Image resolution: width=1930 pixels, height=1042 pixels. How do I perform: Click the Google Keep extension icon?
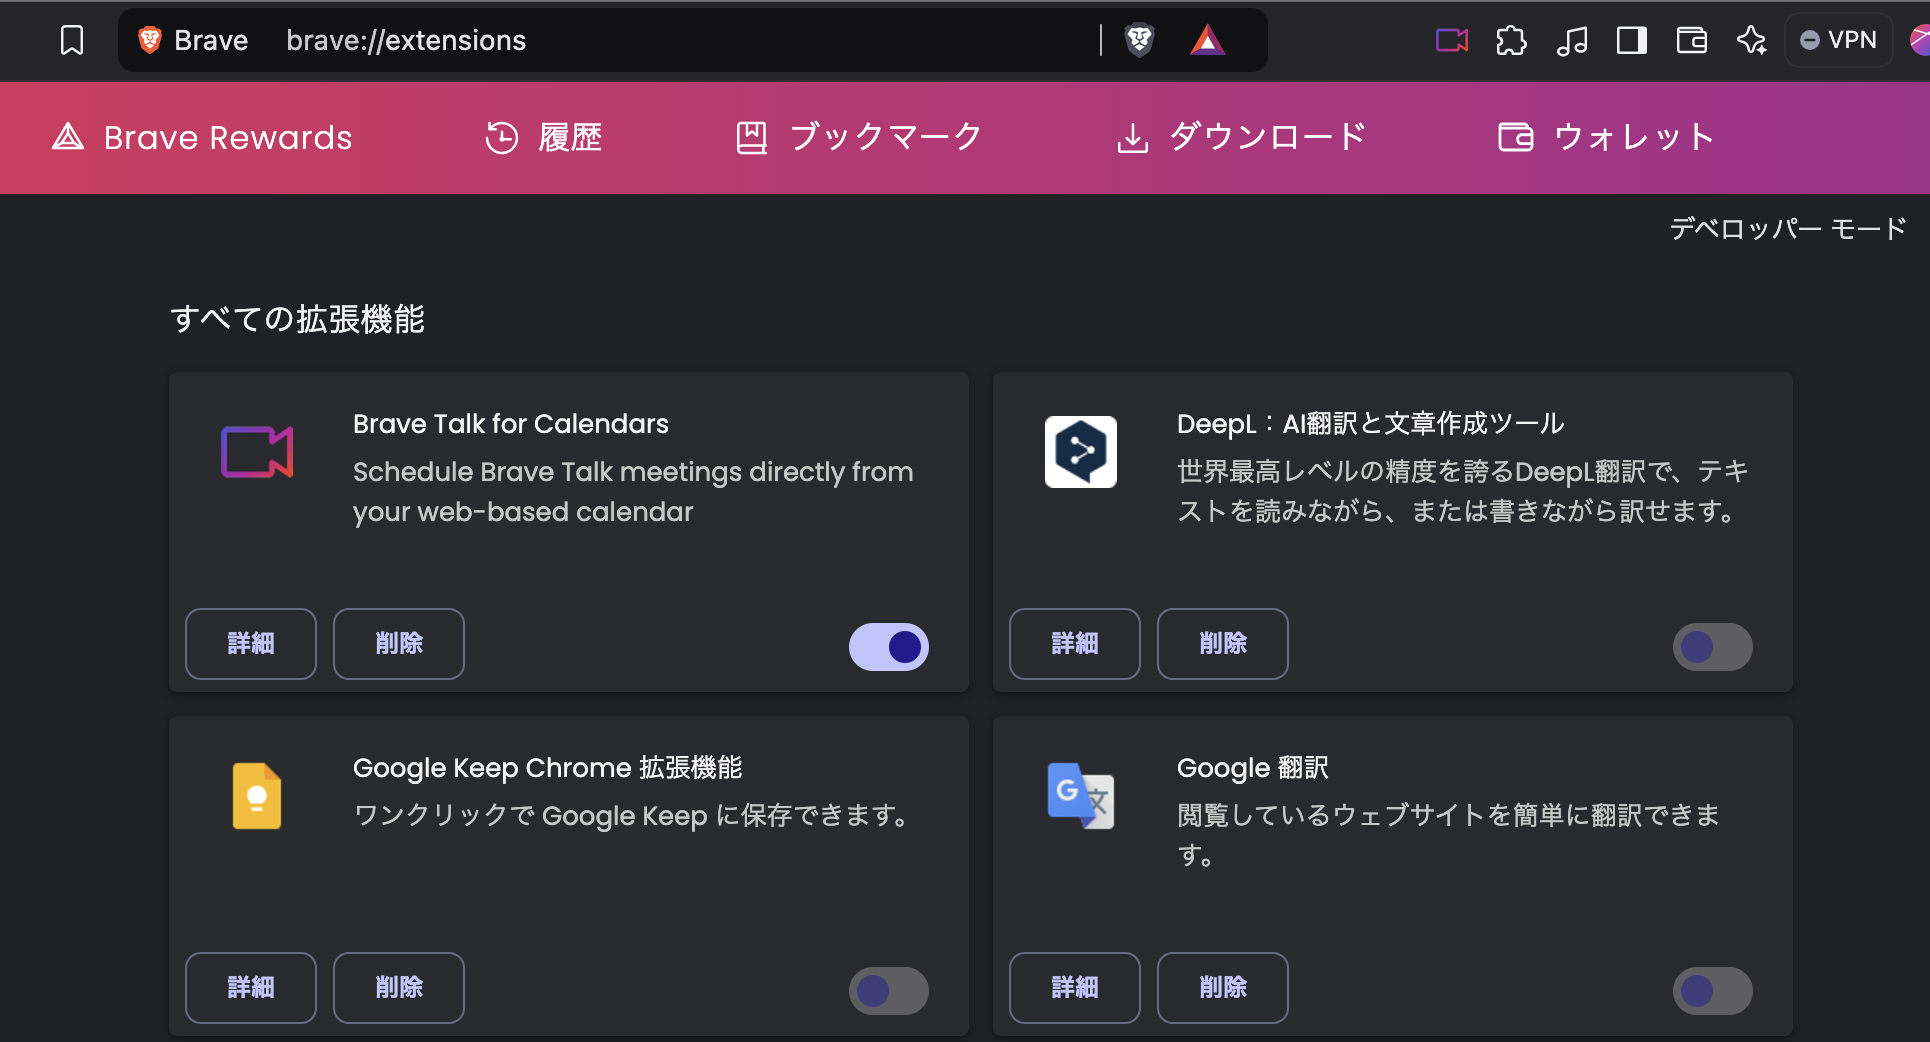pos(257,796)
